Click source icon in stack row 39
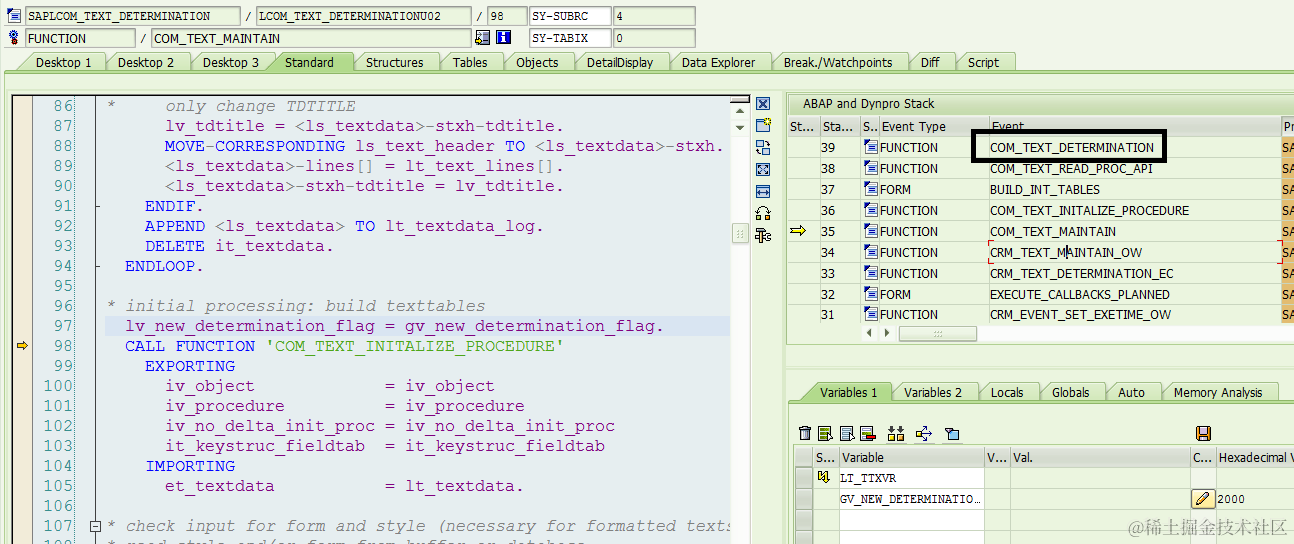The width and height of the screenshot is (1294, 544). [870, 147]
